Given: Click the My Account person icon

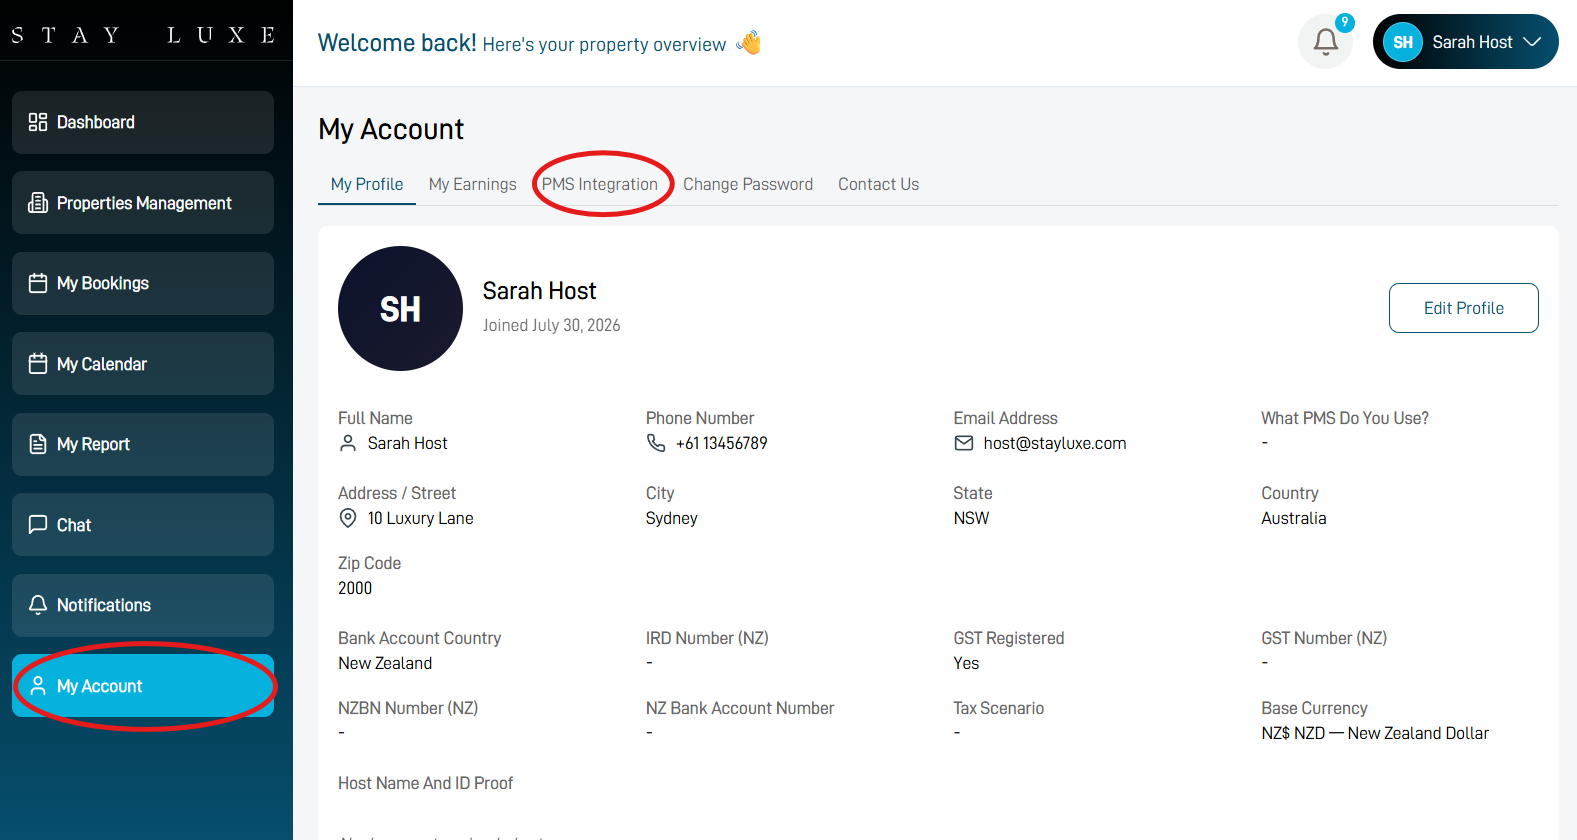Looking at the screenshot, I should coord(38,686).
